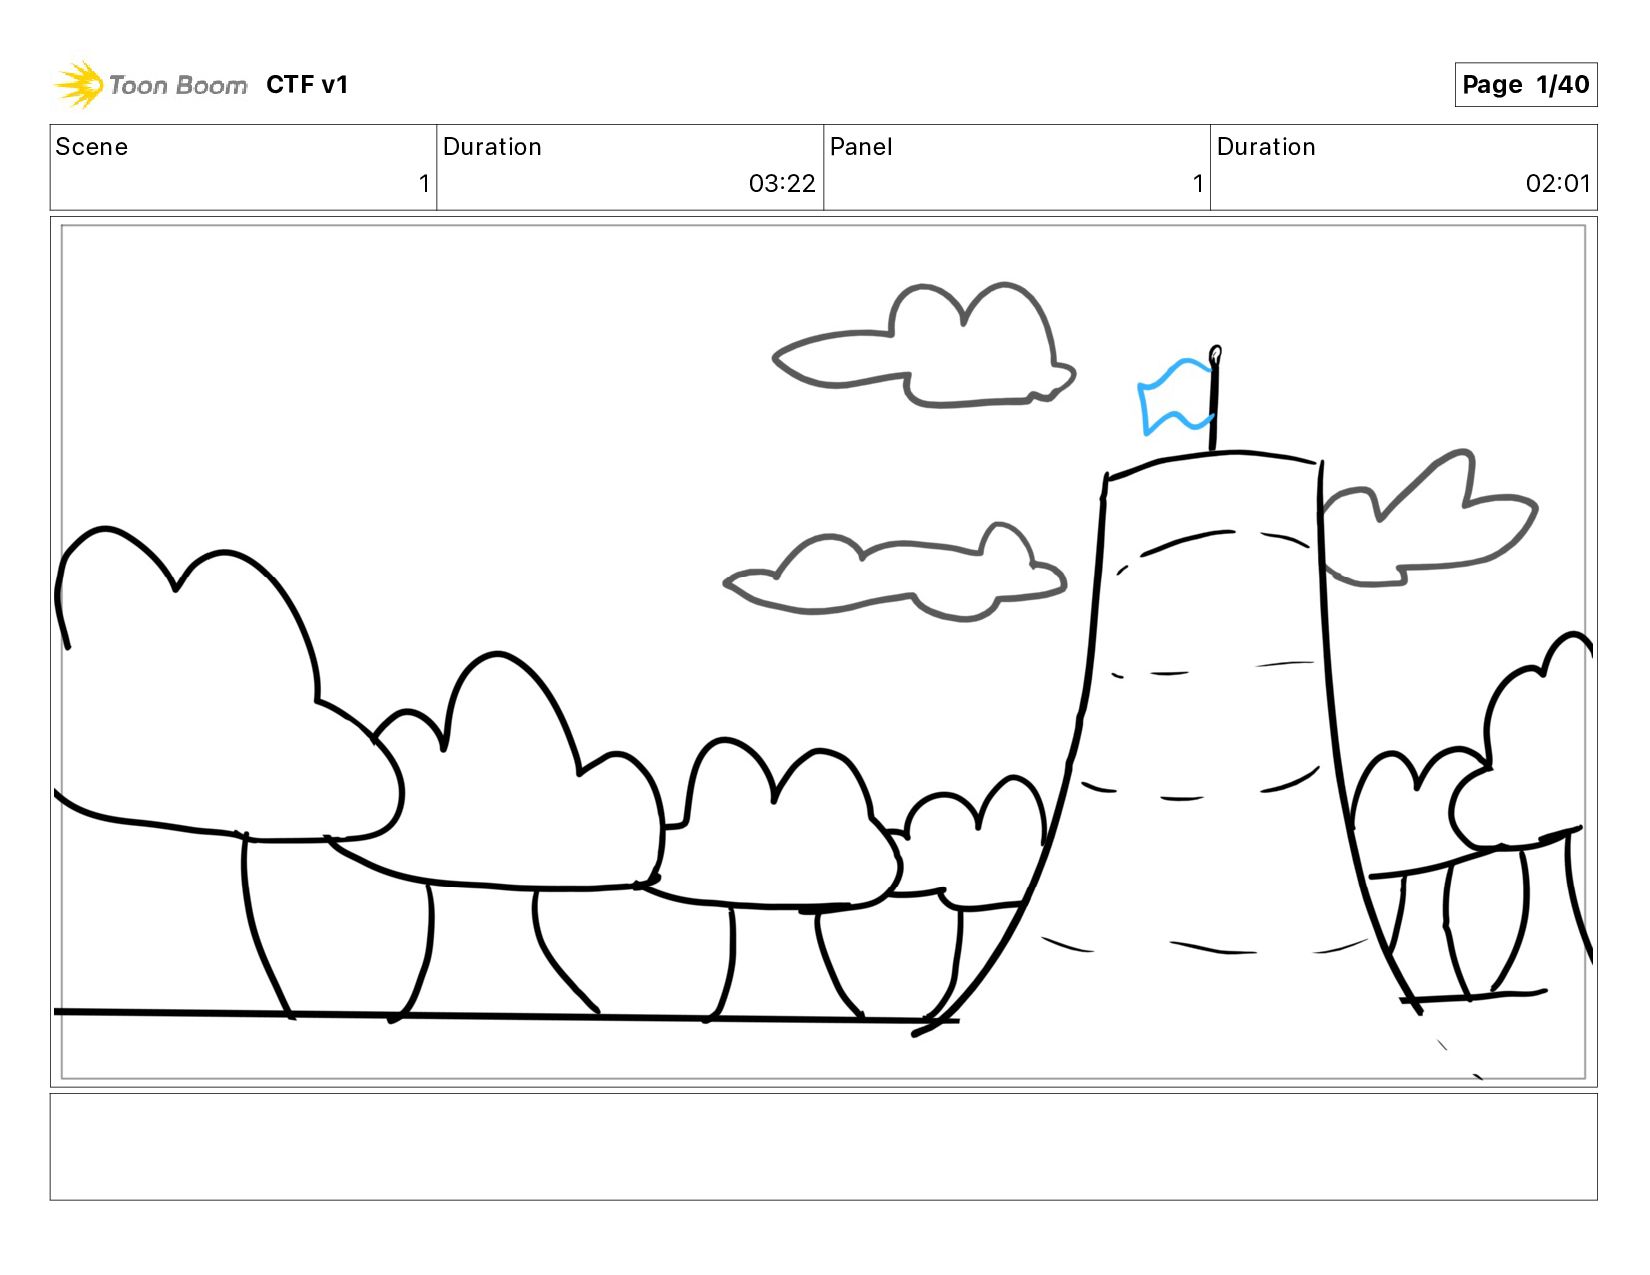Image resolution: width=1650 pixels, height=1275 pixels.
Task: Click the 'Page 1/40' indicator
Action: (1525, 85)
